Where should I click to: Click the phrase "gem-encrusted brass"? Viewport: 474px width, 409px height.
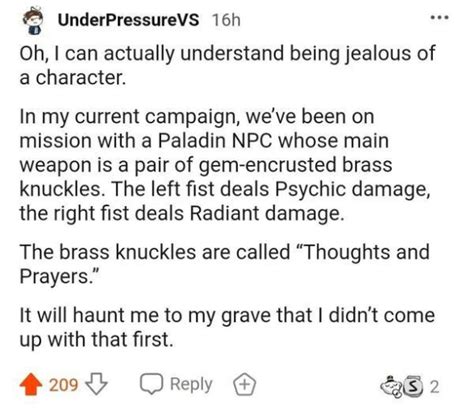pos(295,165)
